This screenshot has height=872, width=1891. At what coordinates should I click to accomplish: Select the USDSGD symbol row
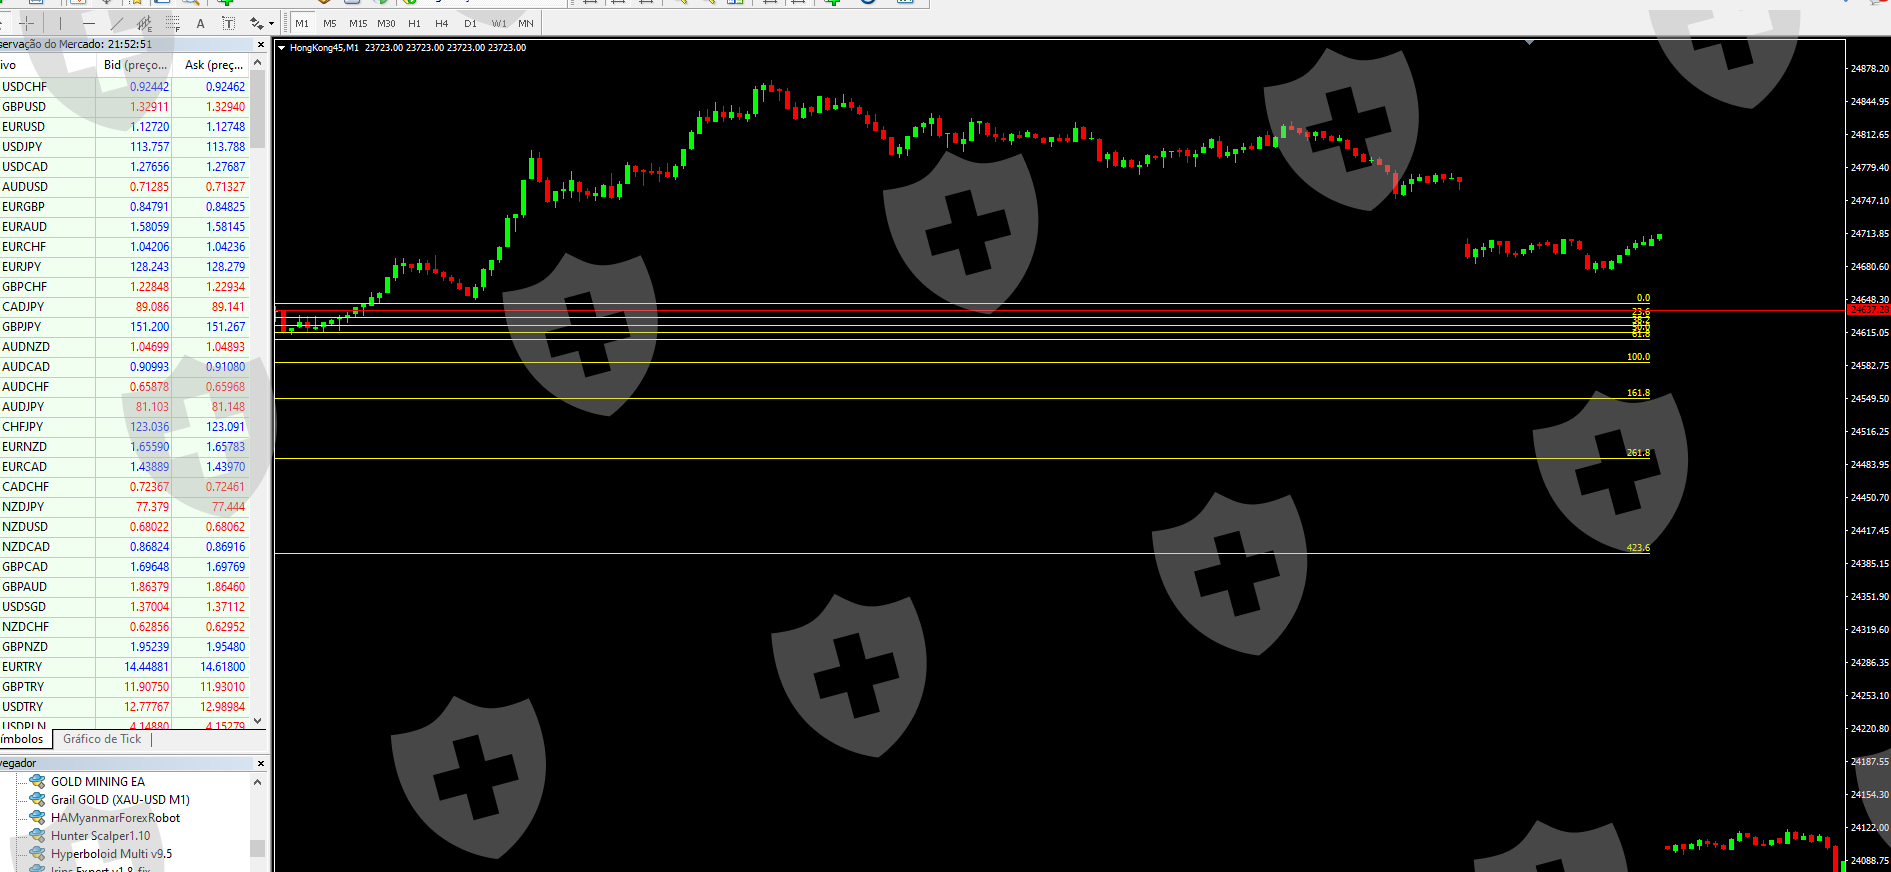pyautogui.click(x=124, y=607)
